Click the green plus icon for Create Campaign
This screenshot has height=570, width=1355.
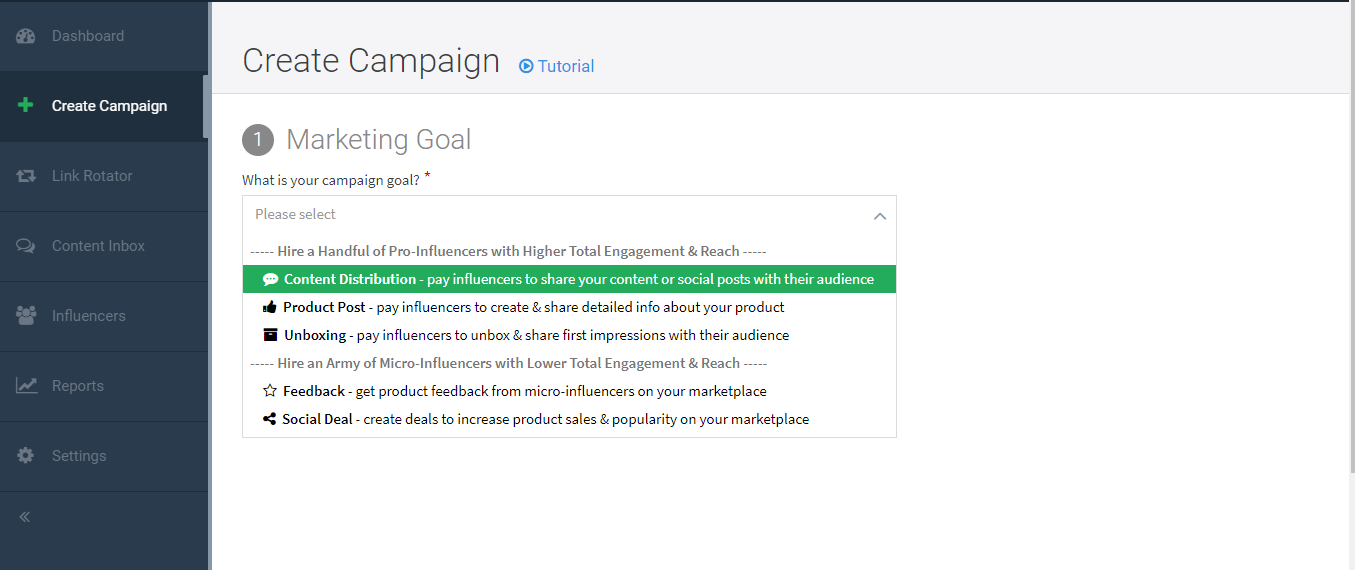coord(26,106)
